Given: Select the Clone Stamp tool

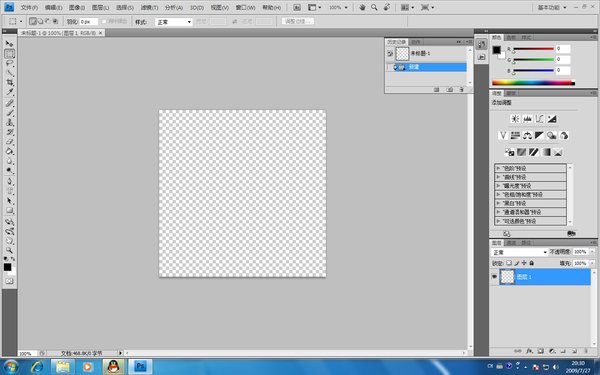Looking at the screenshot, I should tap(10, 122).
